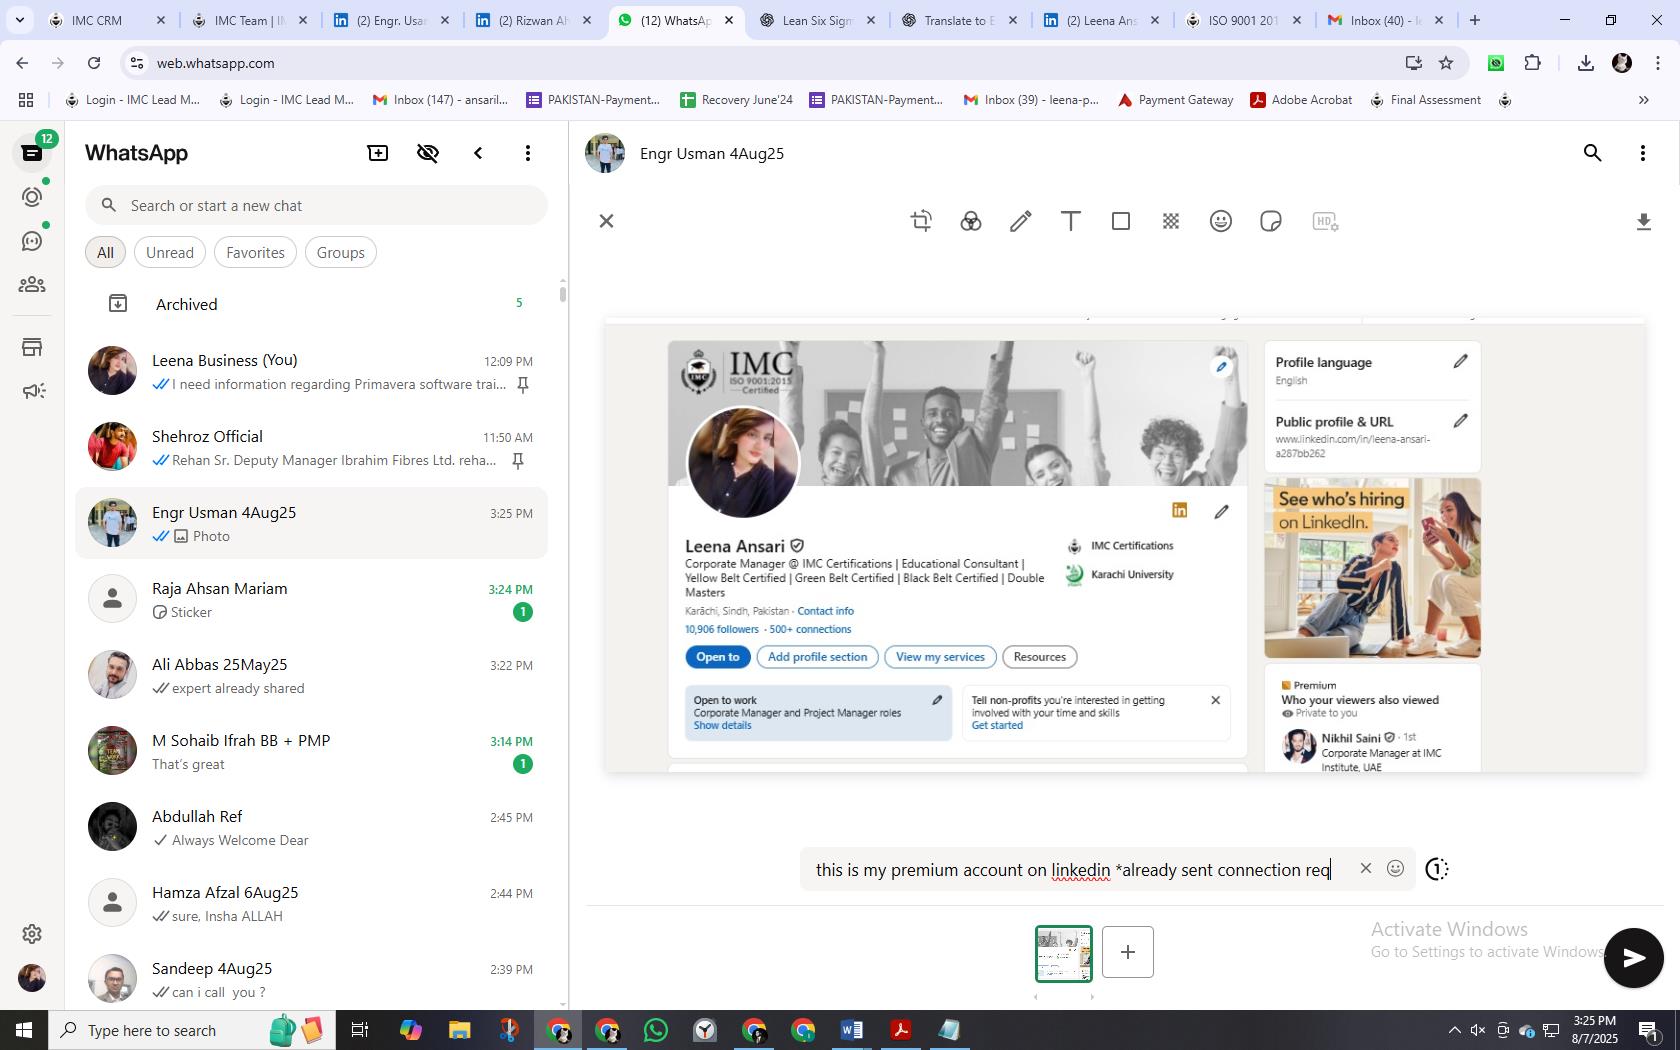Toggle HD media quality setting
Image resolution: width=1680 pixels, height=1050 pixels.
1325,221
